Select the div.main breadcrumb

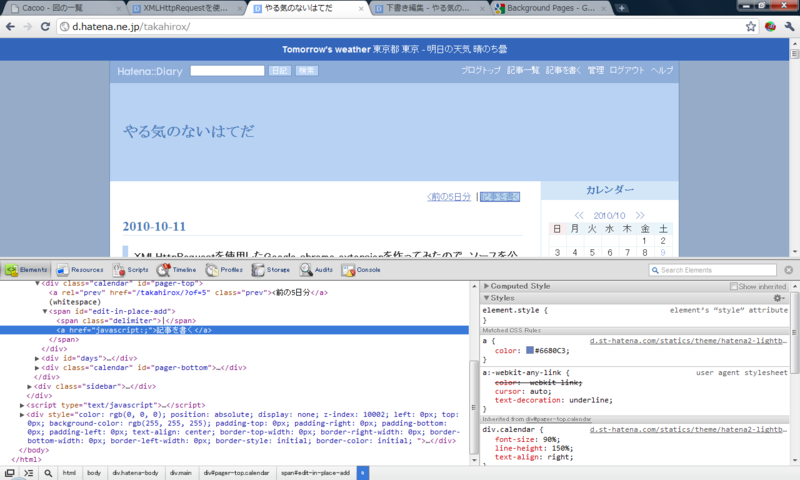pyautogui.click(x=181, y=473)
